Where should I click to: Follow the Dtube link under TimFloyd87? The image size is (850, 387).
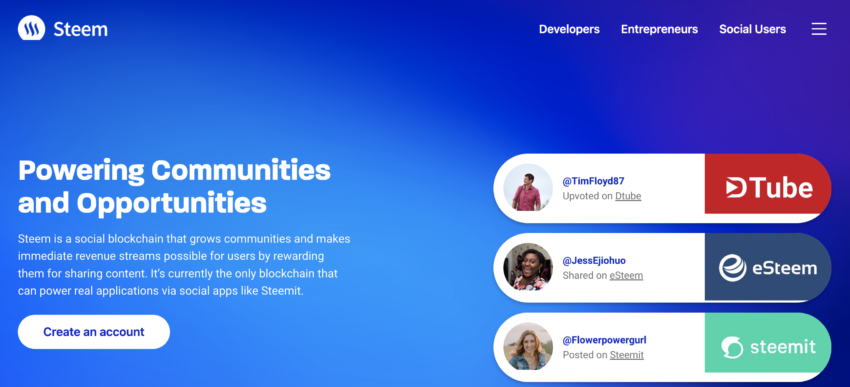(x=628, y=196)
